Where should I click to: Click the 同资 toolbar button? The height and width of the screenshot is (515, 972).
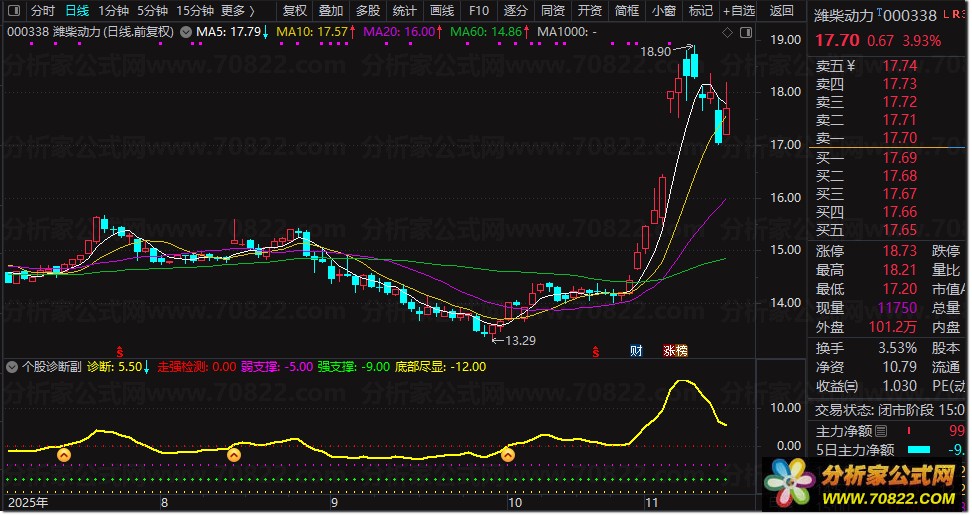pyautogui.click(x=553, y=11)
